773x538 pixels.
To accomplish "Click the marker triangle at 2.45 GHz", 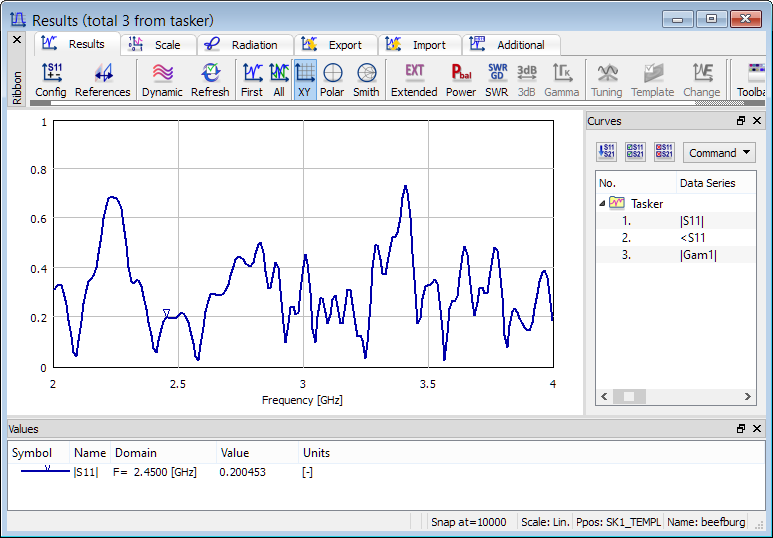I will 167,313.
